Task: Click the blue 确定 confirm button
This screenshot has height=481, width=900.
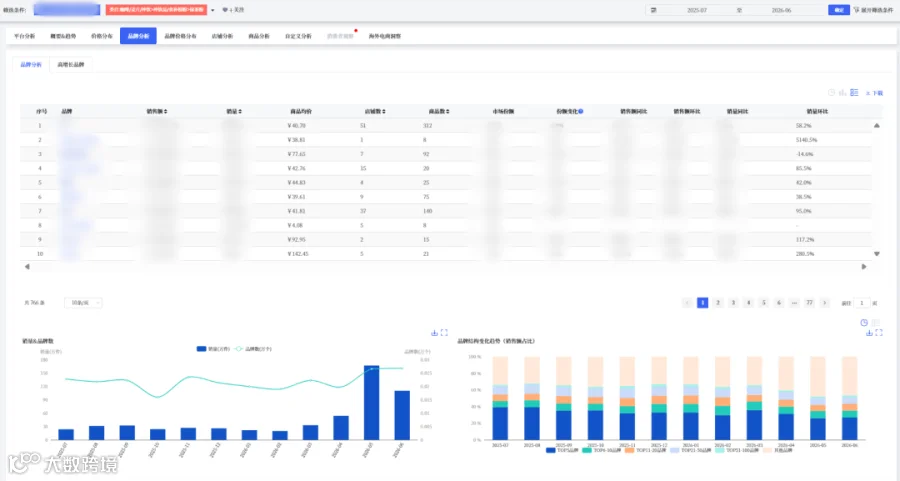Action: tap(839, 10)
